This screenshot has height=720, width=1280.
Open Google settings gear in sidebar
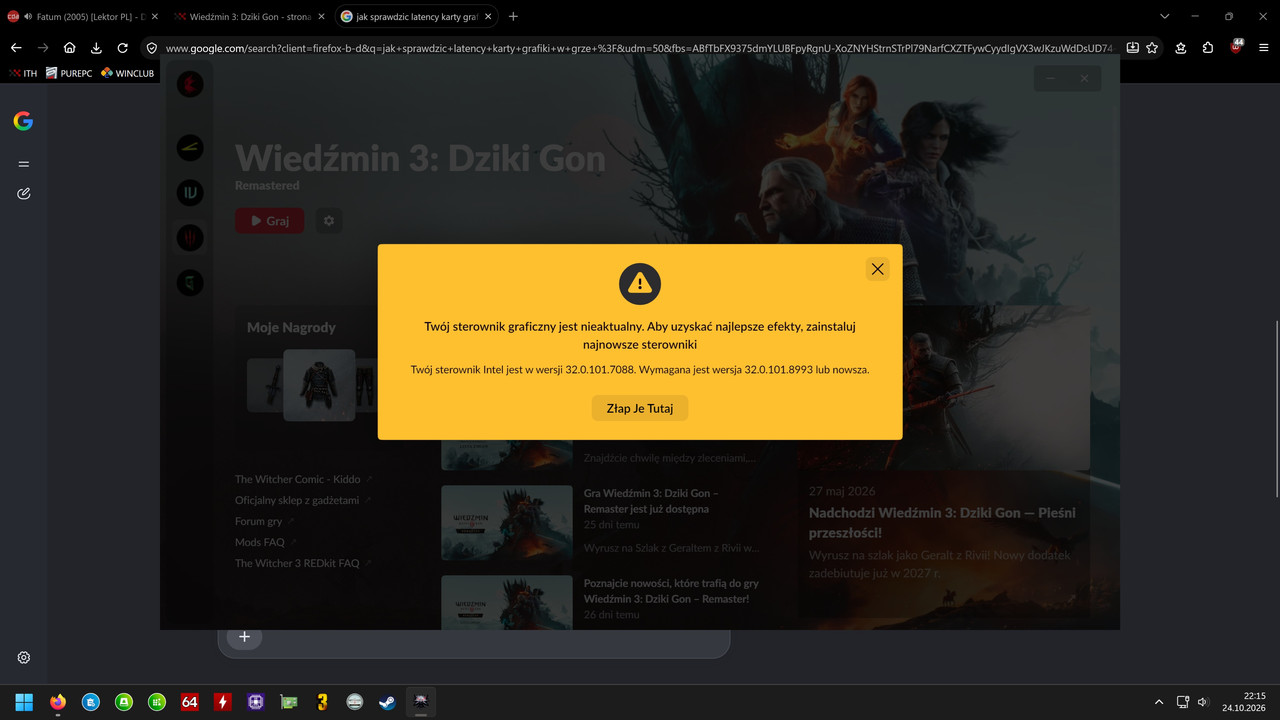(24, 657)
